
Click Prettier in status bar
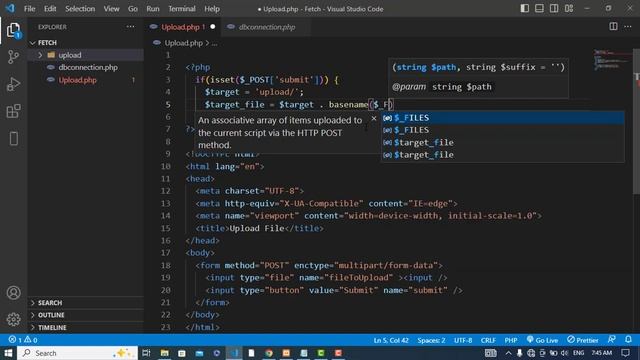(583, 340)
